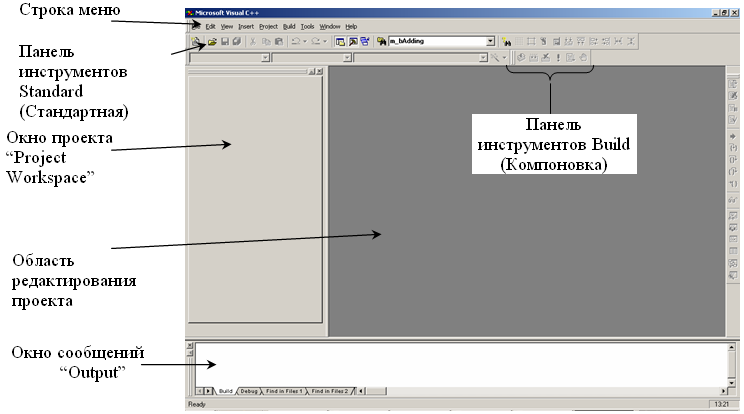
Task: Switch to the Debug output tab
Action: (249, 391)
